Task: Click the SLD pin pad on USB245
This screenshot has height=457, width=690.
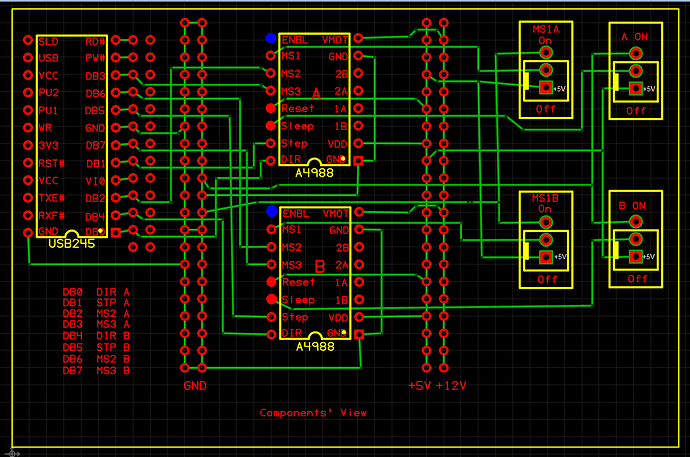Action: (28, 41)
